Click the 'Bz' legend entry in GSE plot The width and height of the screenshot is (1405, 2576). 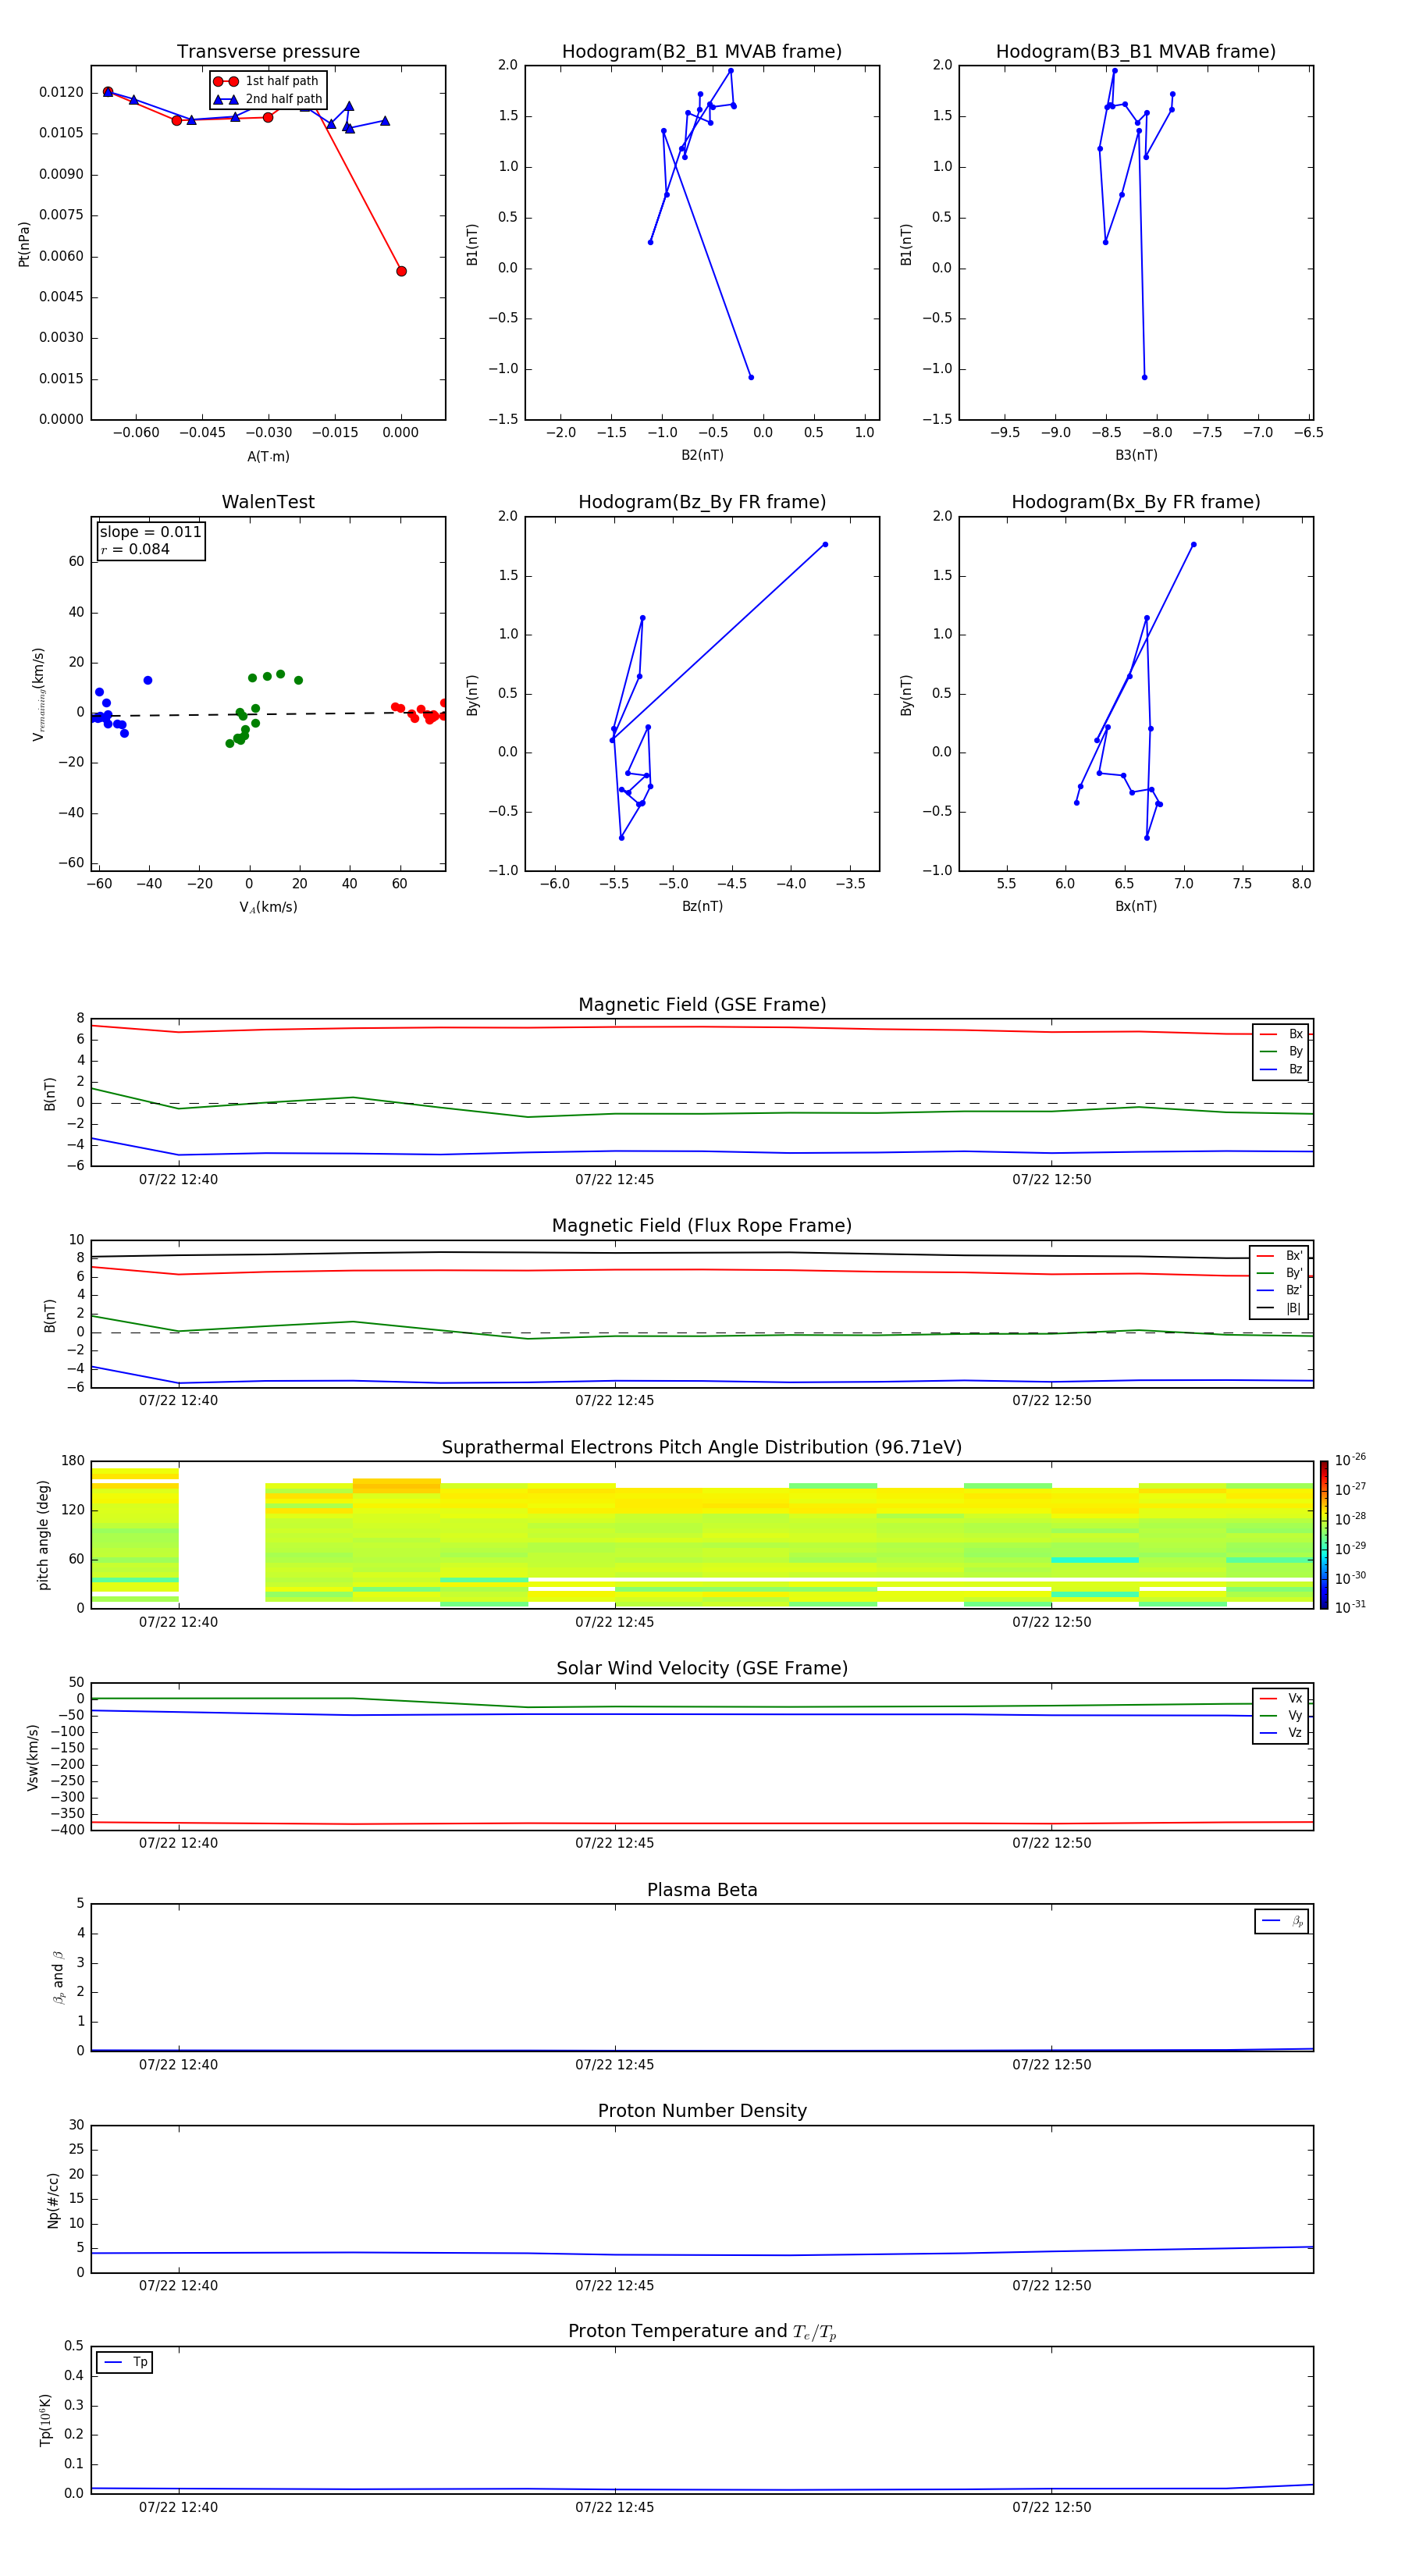1281,1069
